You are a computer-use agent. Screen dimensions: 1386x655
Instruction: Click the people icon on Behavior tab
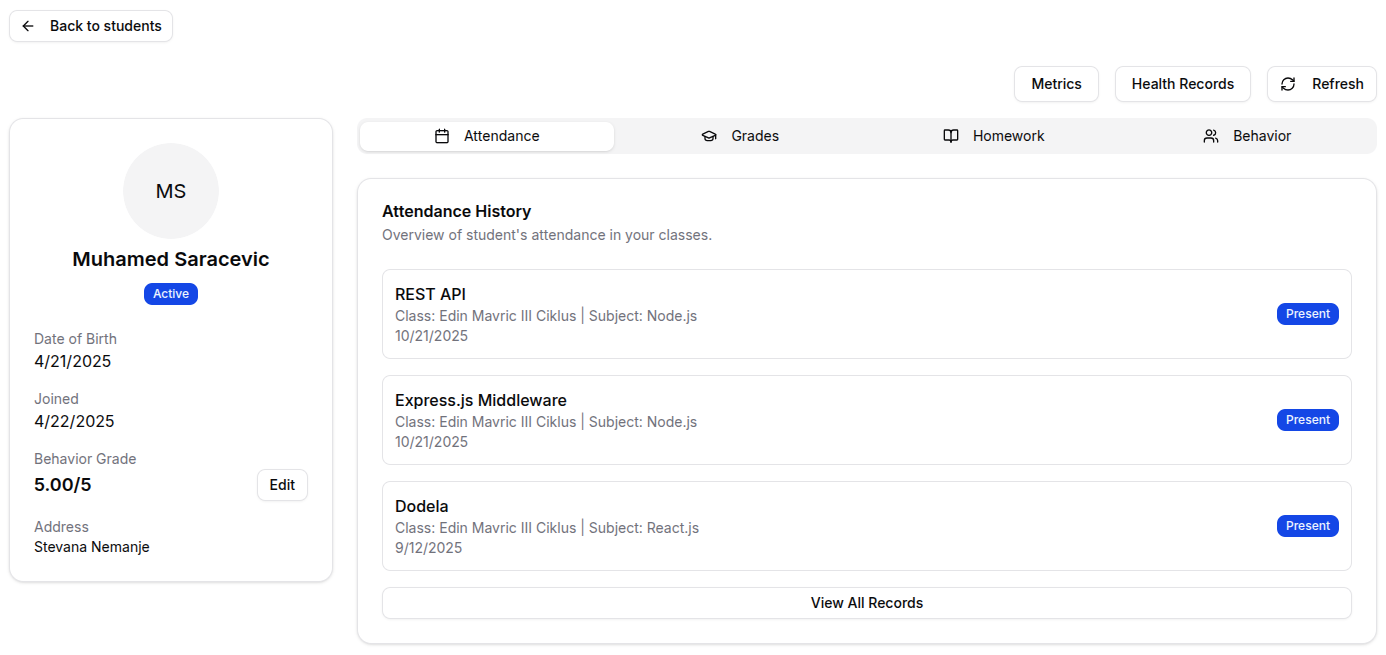point(1211,136)
